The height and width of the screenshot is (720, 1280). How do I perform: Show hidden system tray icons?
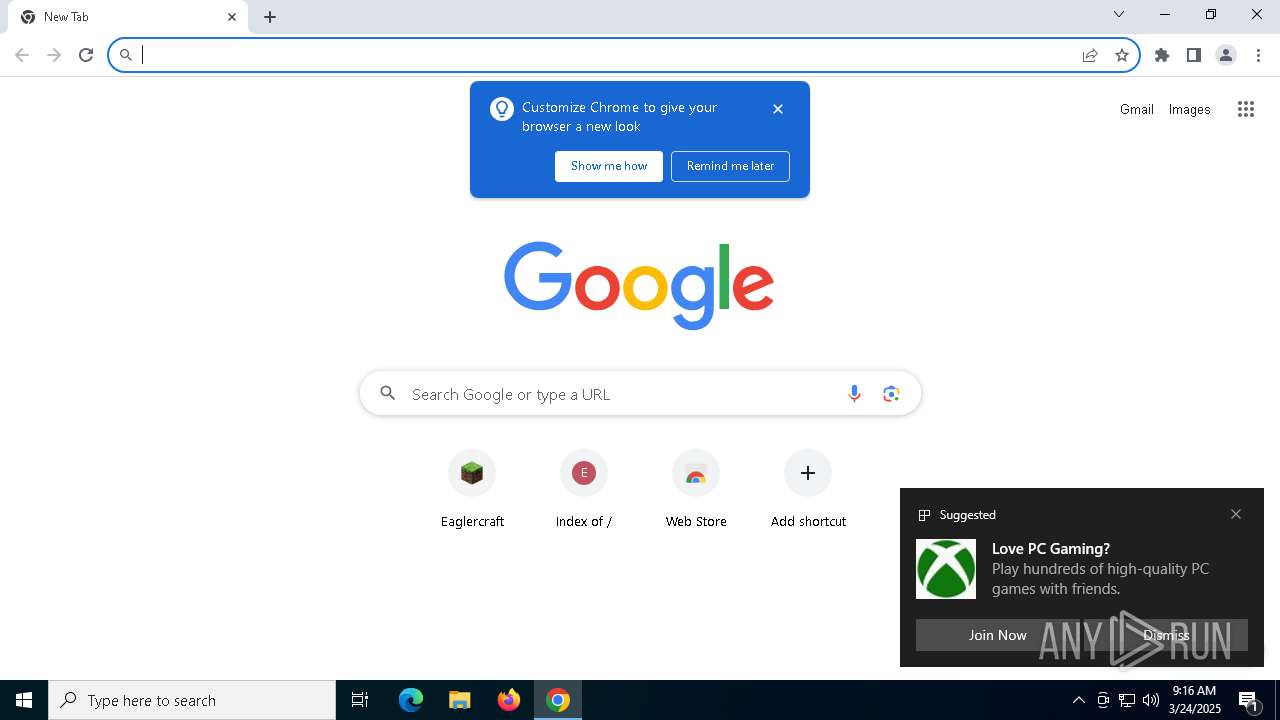click(x=1078, y=700)
